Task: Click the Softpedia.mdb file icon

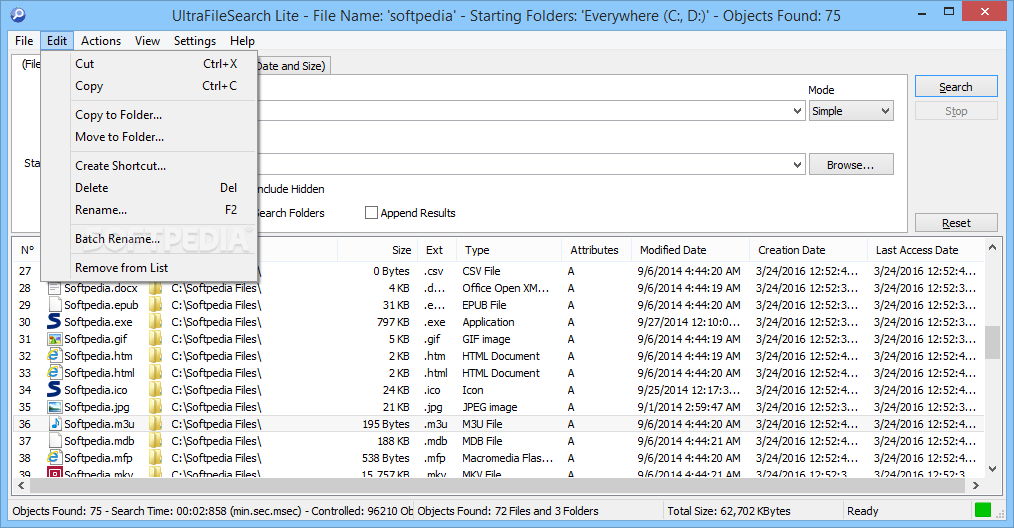Action: [54, 441]
